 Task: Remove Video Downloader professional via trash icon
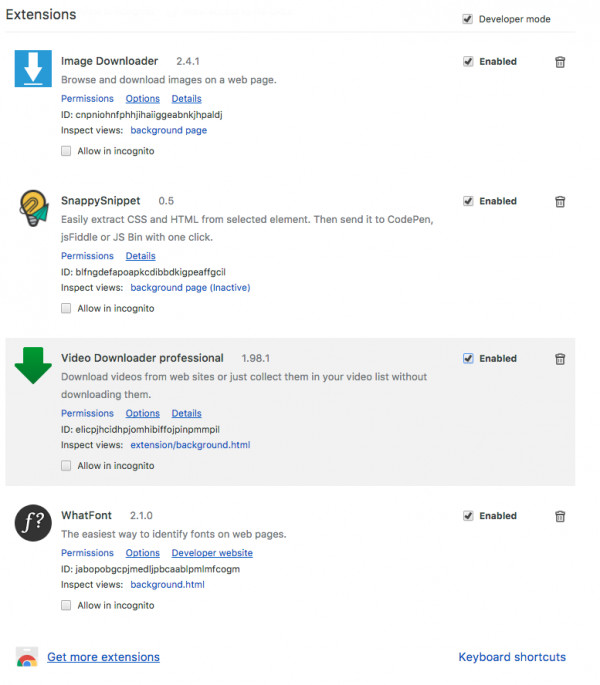[x=560, y=359]
